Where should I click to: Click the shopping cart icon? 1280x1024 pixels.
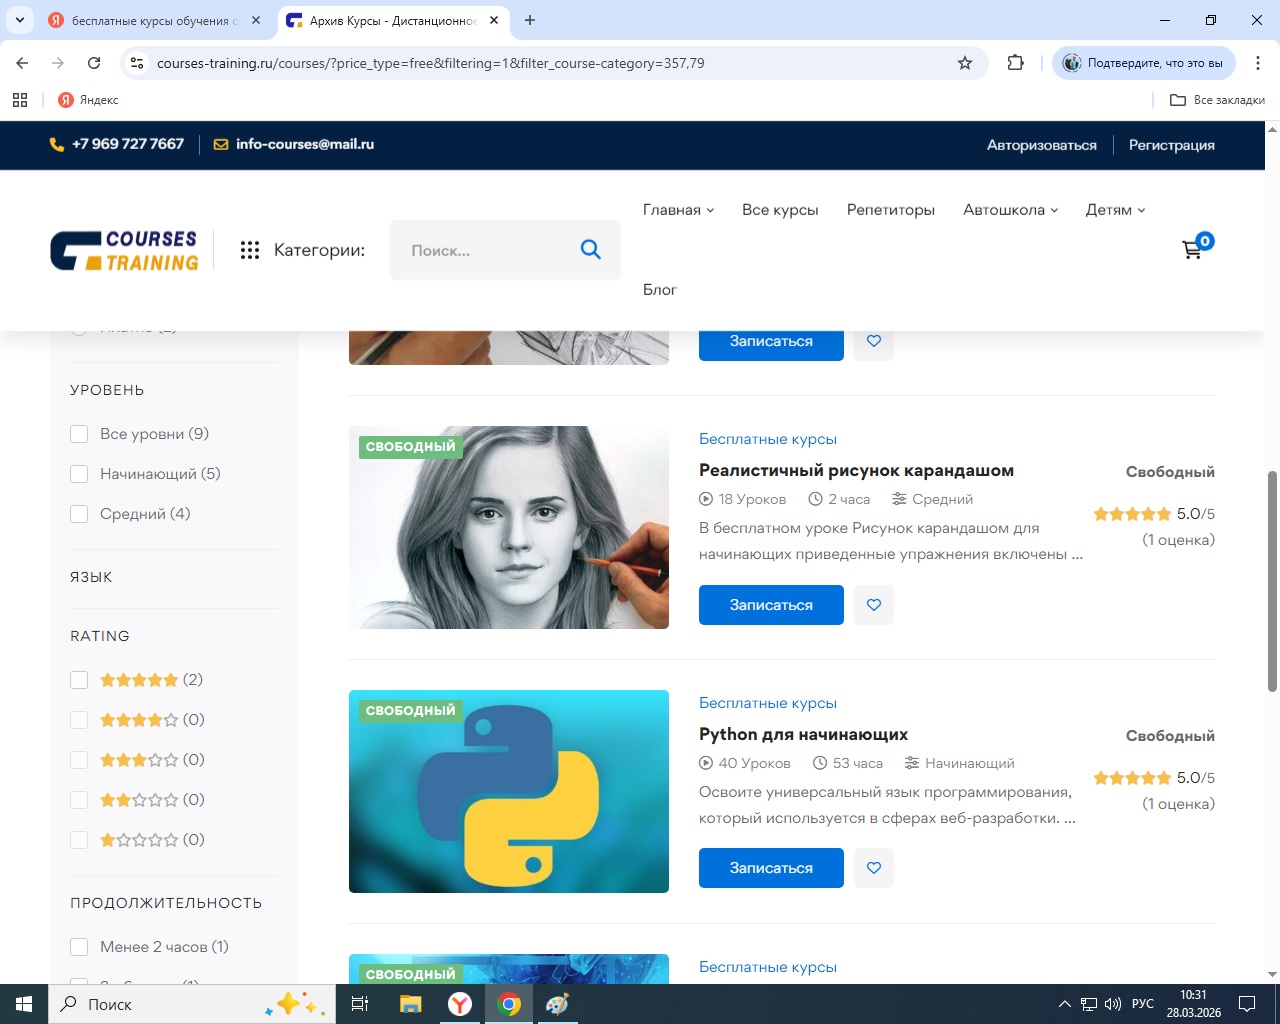(x=1192, y=250)
